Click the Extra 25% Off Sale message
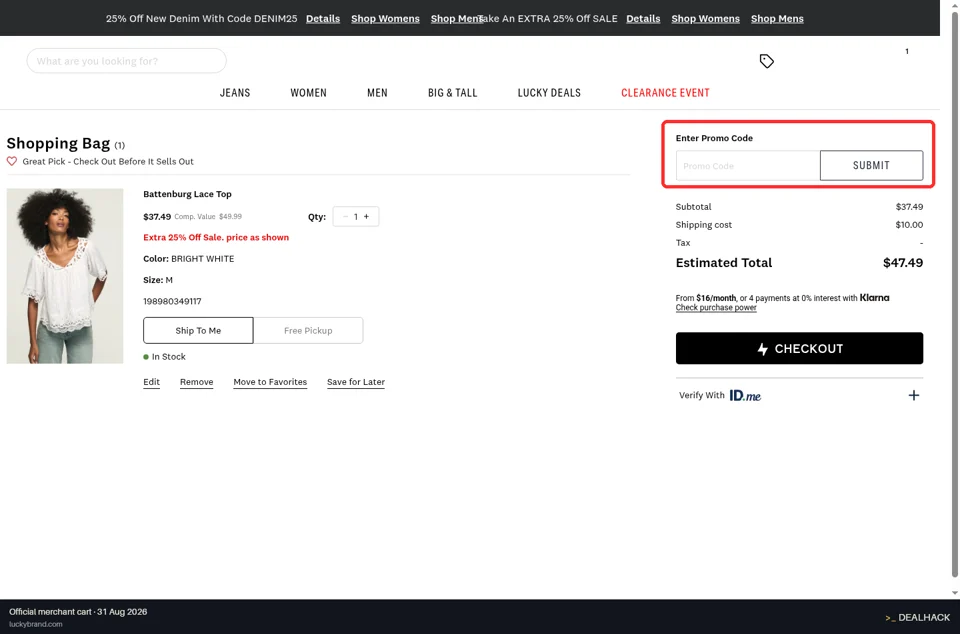Image resolution: width=960 pixels, height=634 pixels. point(216,237)
